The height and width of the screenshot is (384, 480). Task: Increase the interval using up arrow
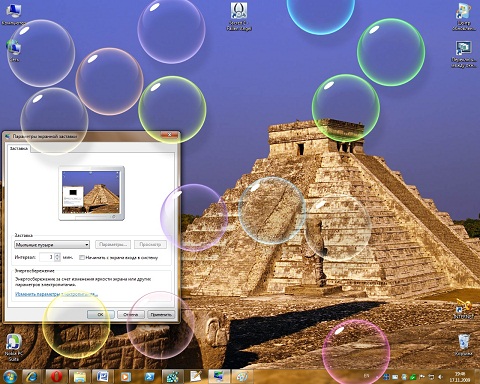57,255
